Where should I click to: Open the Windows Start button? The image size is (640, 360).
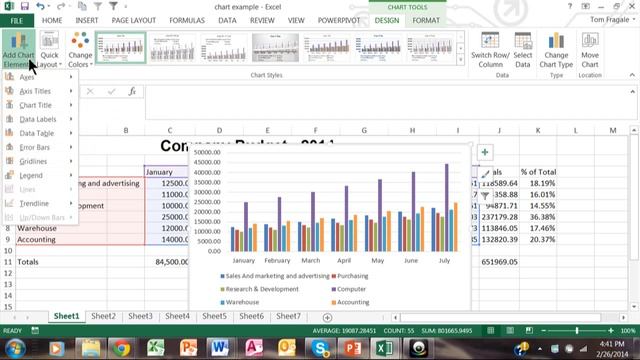click(x=15, y=349)
